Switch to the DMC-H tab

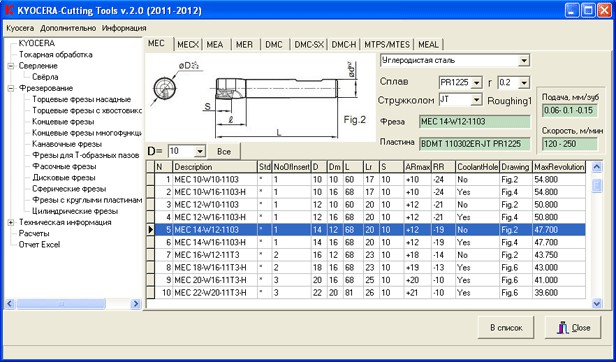pyautogui.click(x=344, y=45)
